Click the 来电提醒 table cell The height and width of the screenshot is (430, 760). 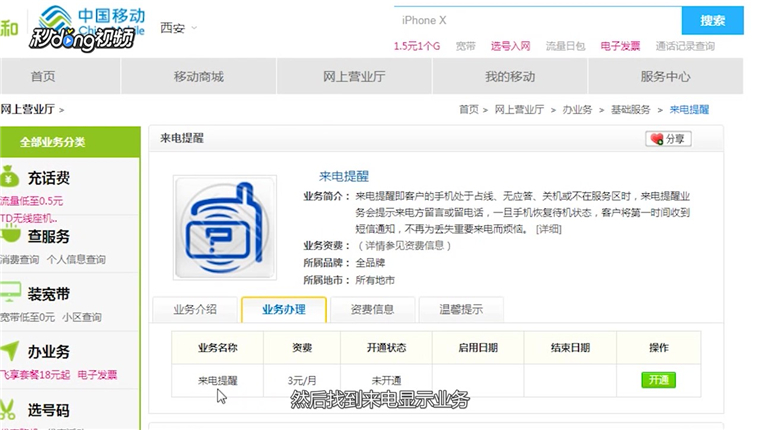pos(218,381)
